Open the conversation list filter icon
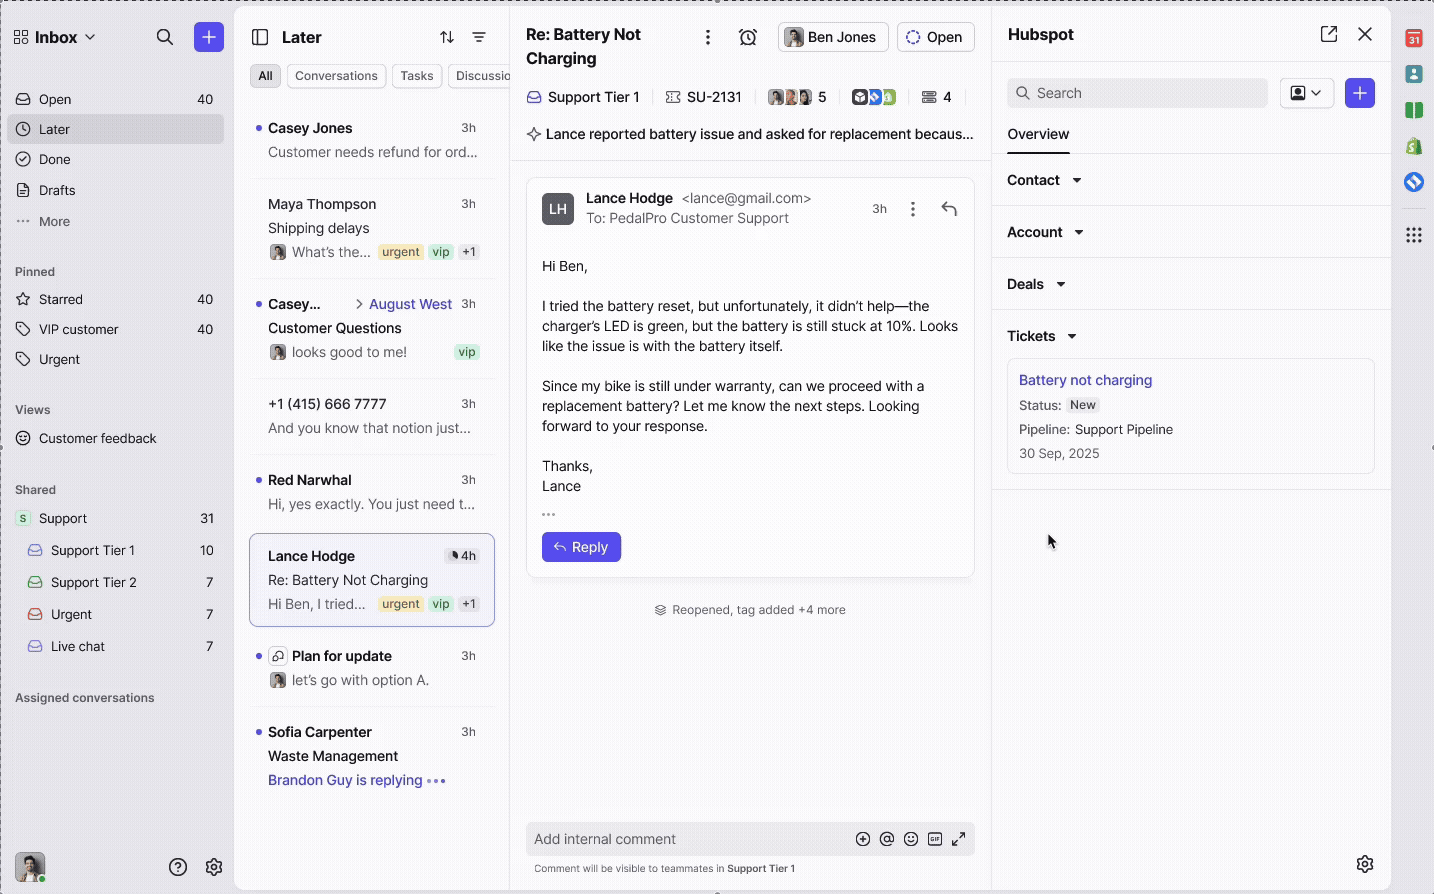The width and height of the screenshot is (1434, 894). (x=479, y=37)
